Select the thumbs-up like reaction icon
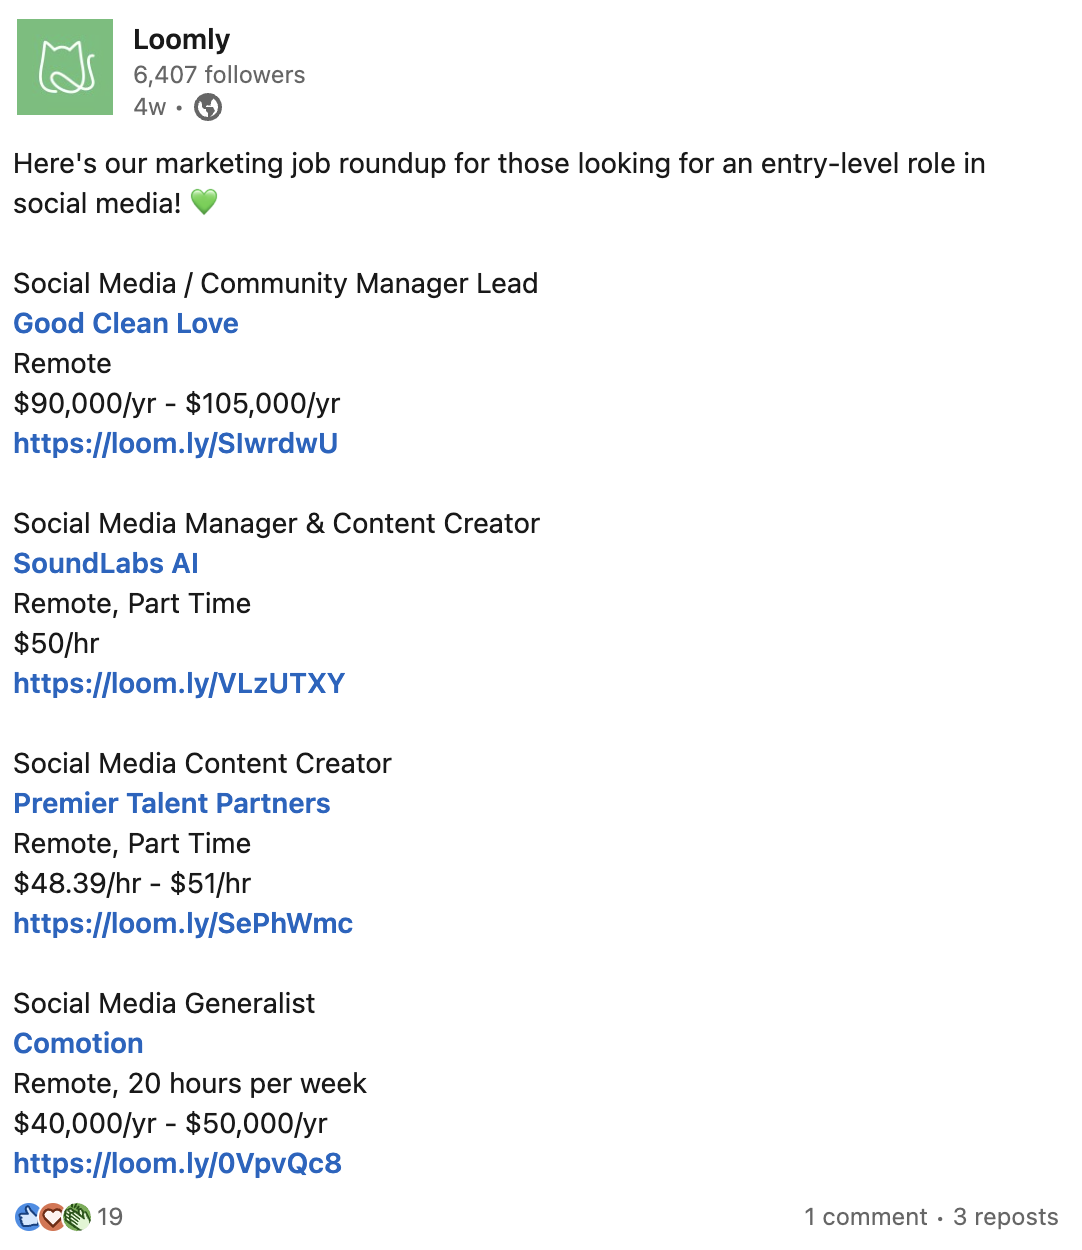The height and width of the screenshot is (1250, 1082). (x=26, y=1216)
